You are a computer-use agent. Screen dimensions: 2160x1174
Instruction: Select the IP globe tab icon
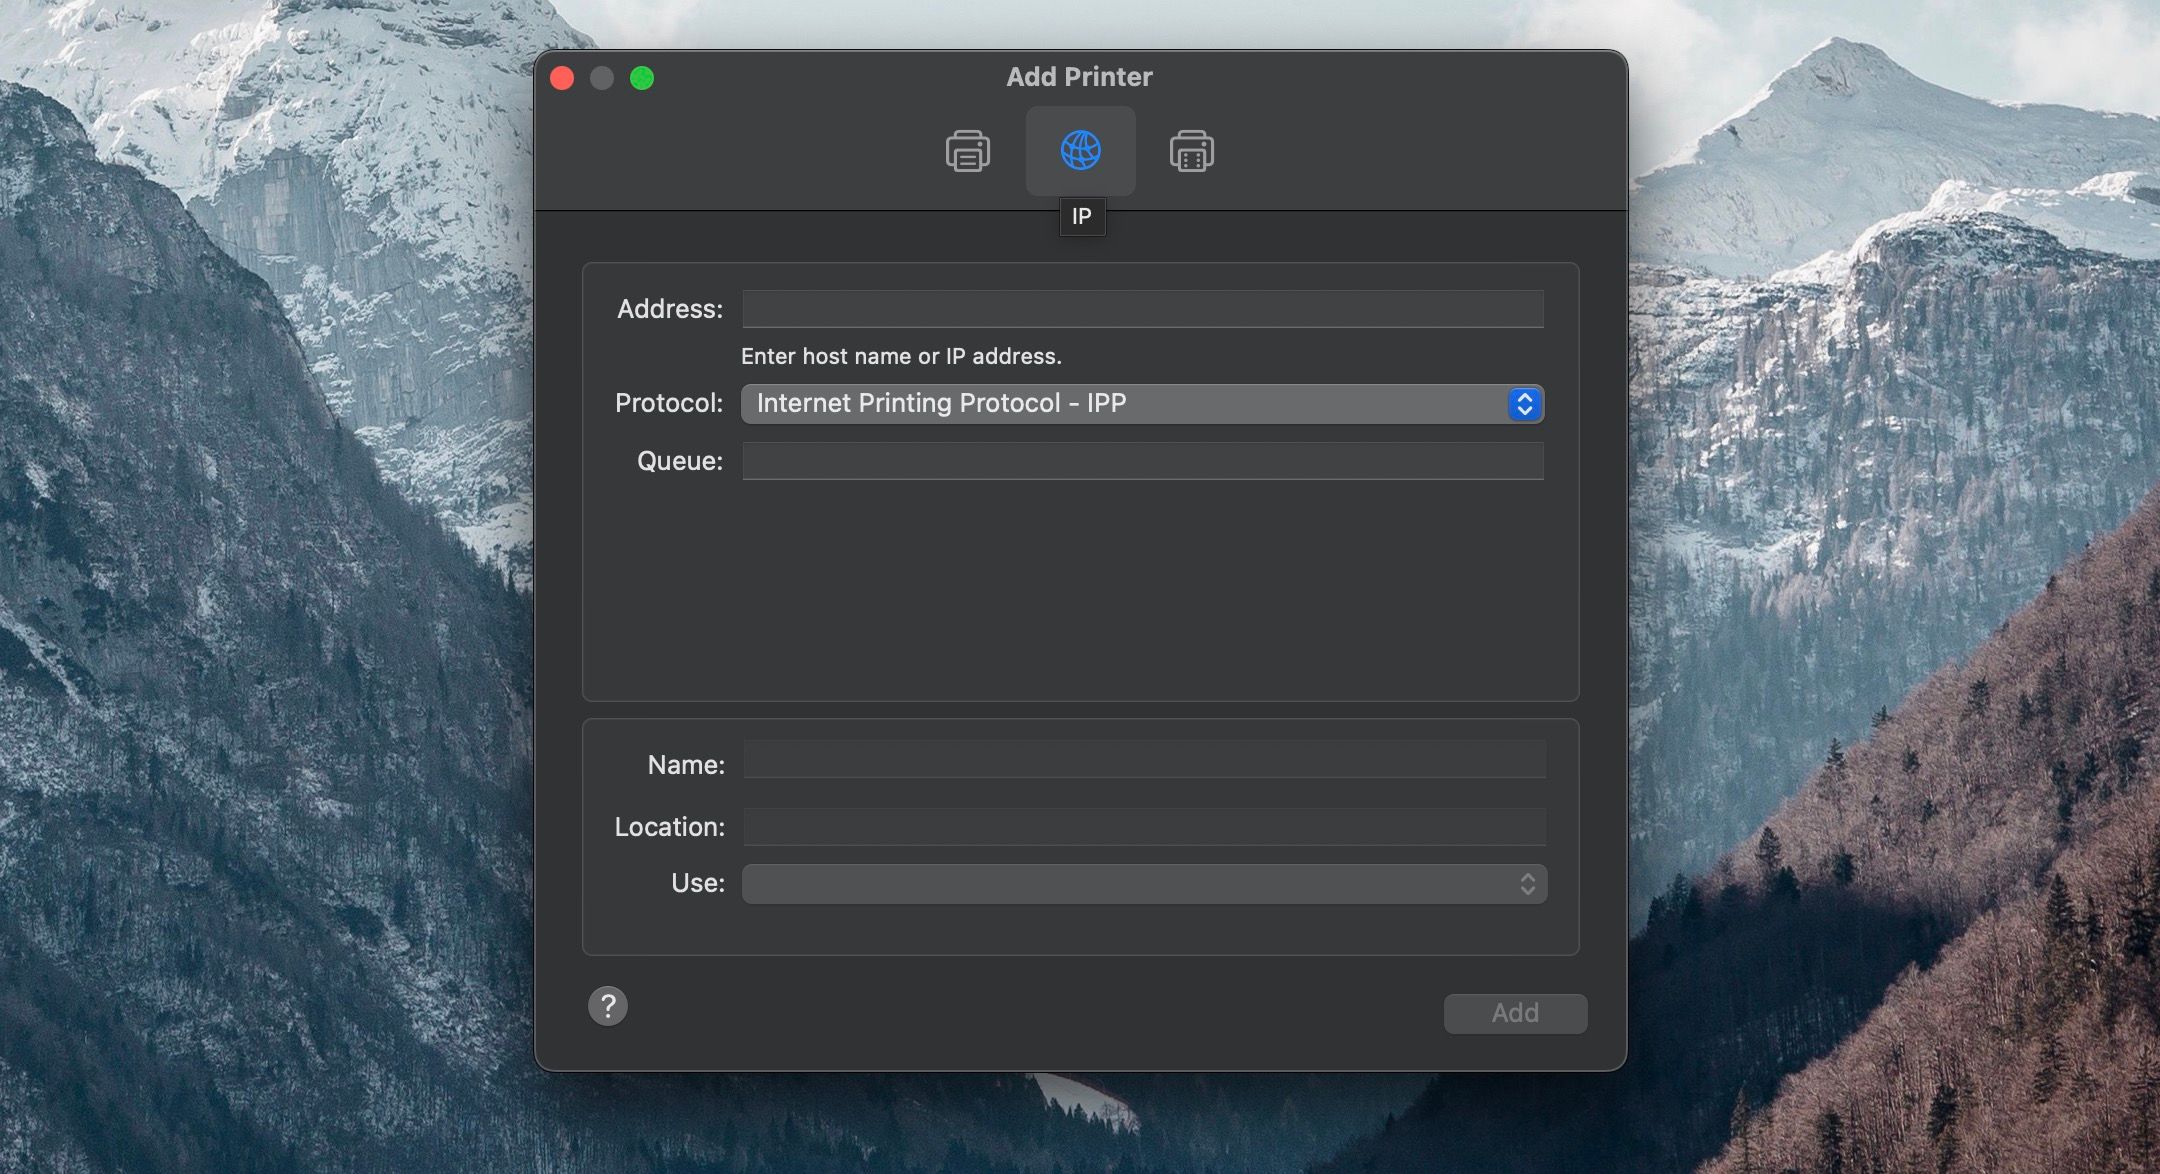(1080, 151)
